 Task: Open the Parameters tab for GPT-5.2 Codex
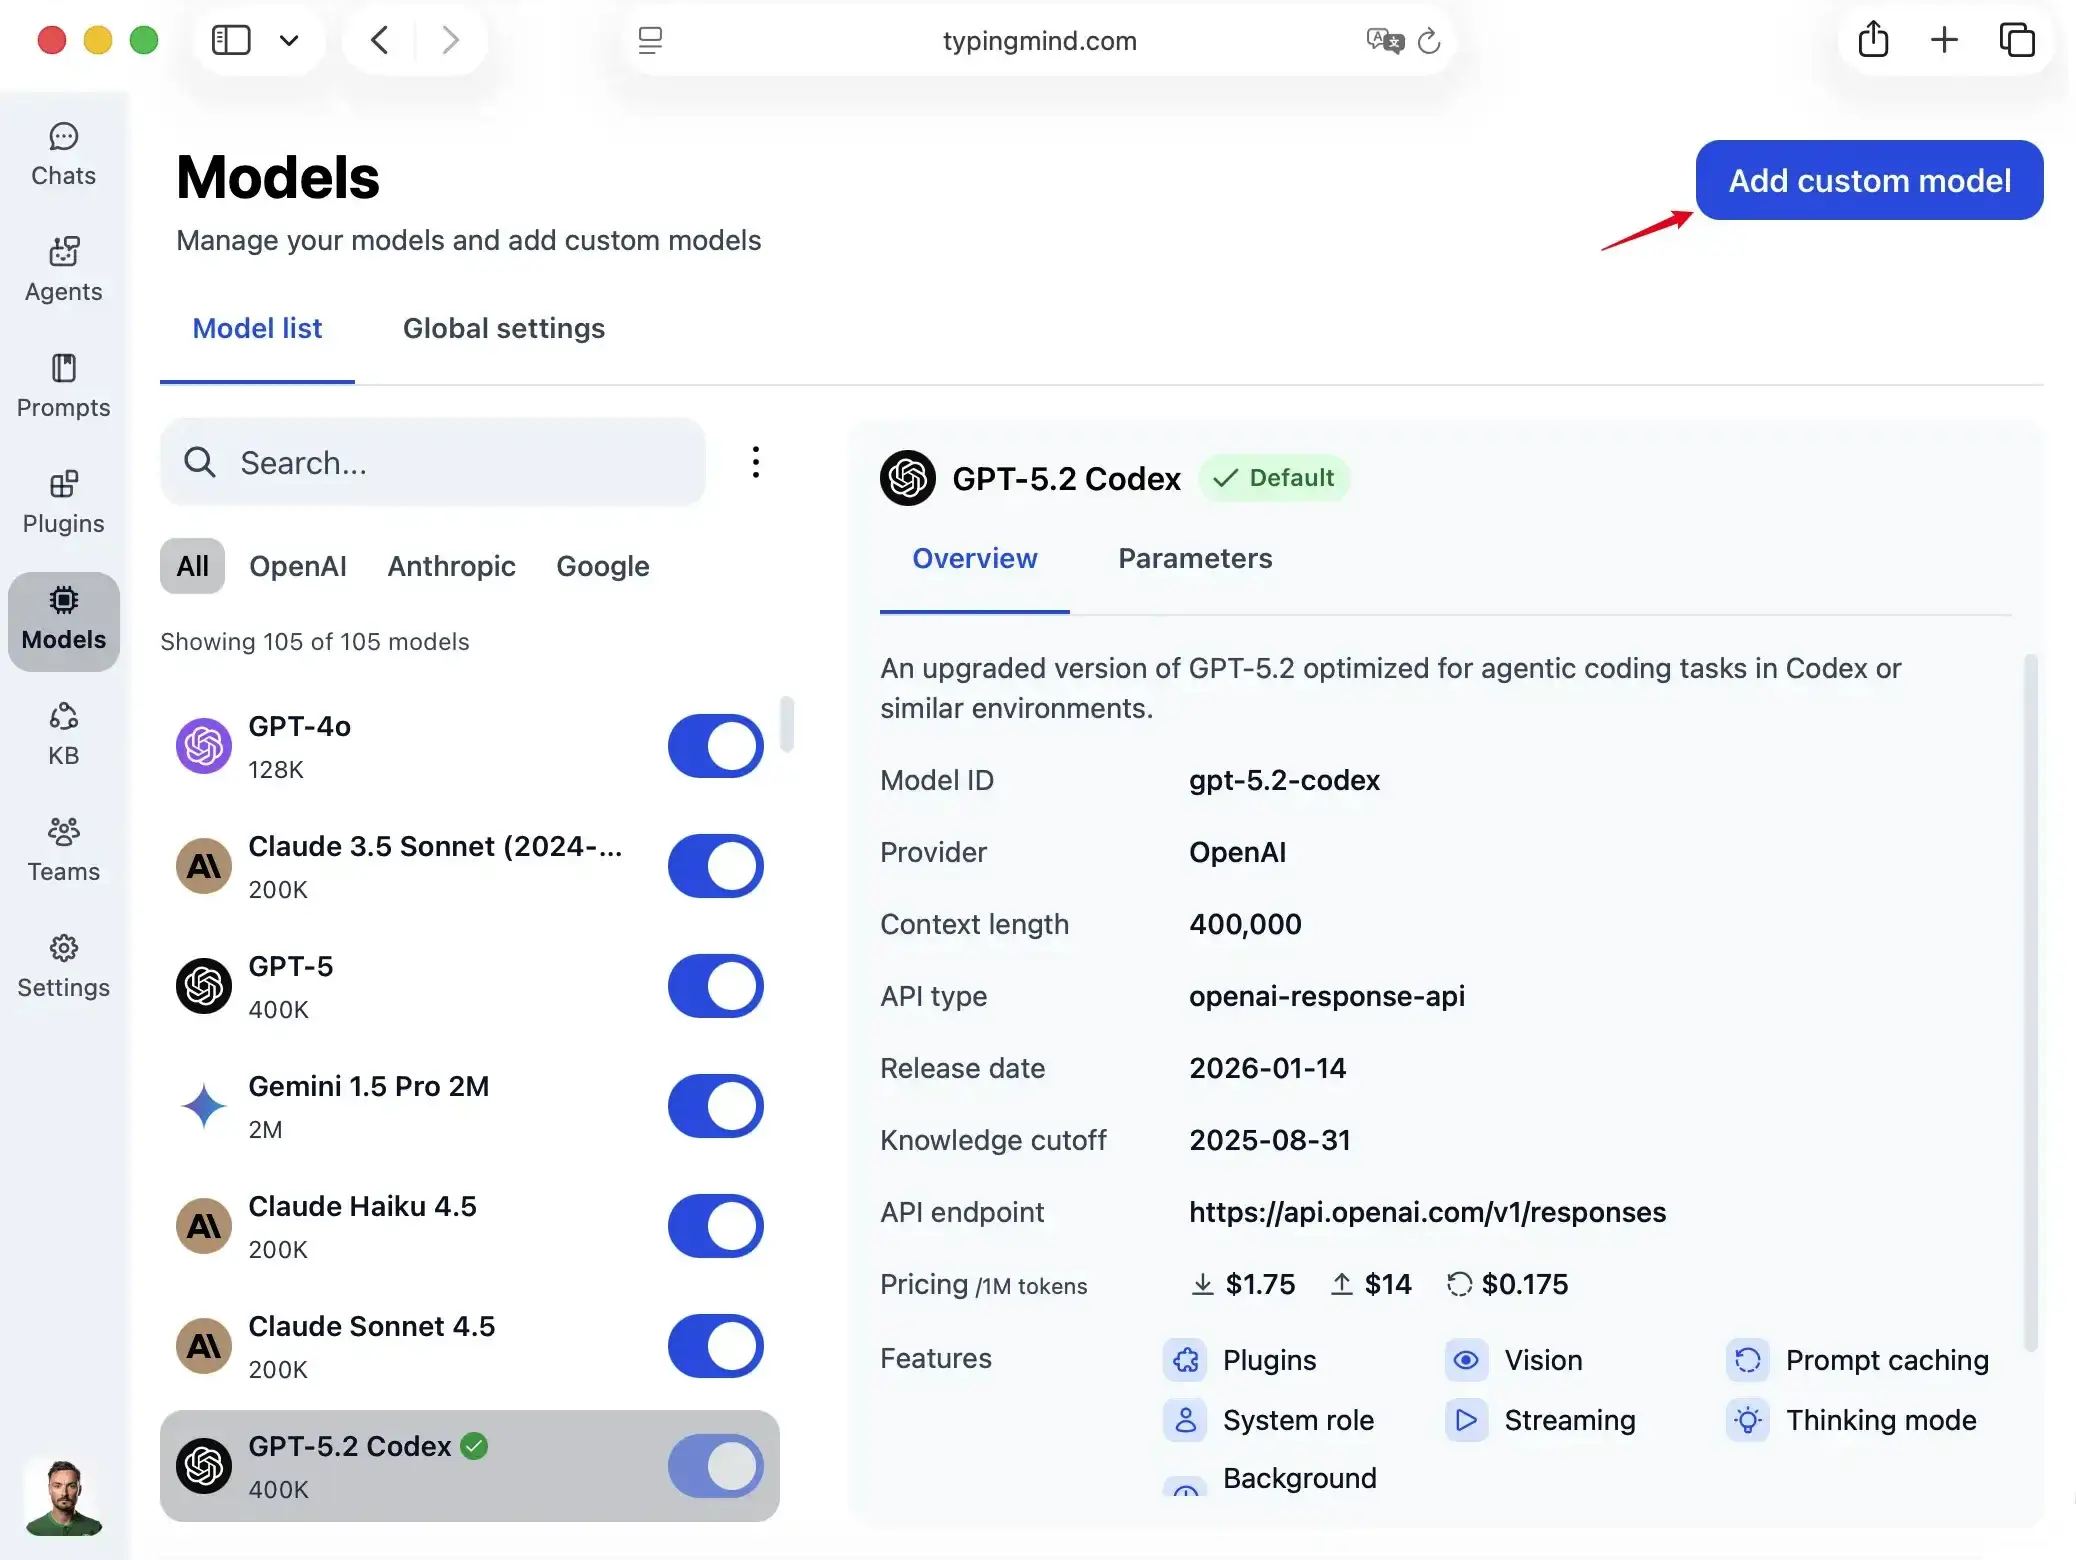(1194, 558)
